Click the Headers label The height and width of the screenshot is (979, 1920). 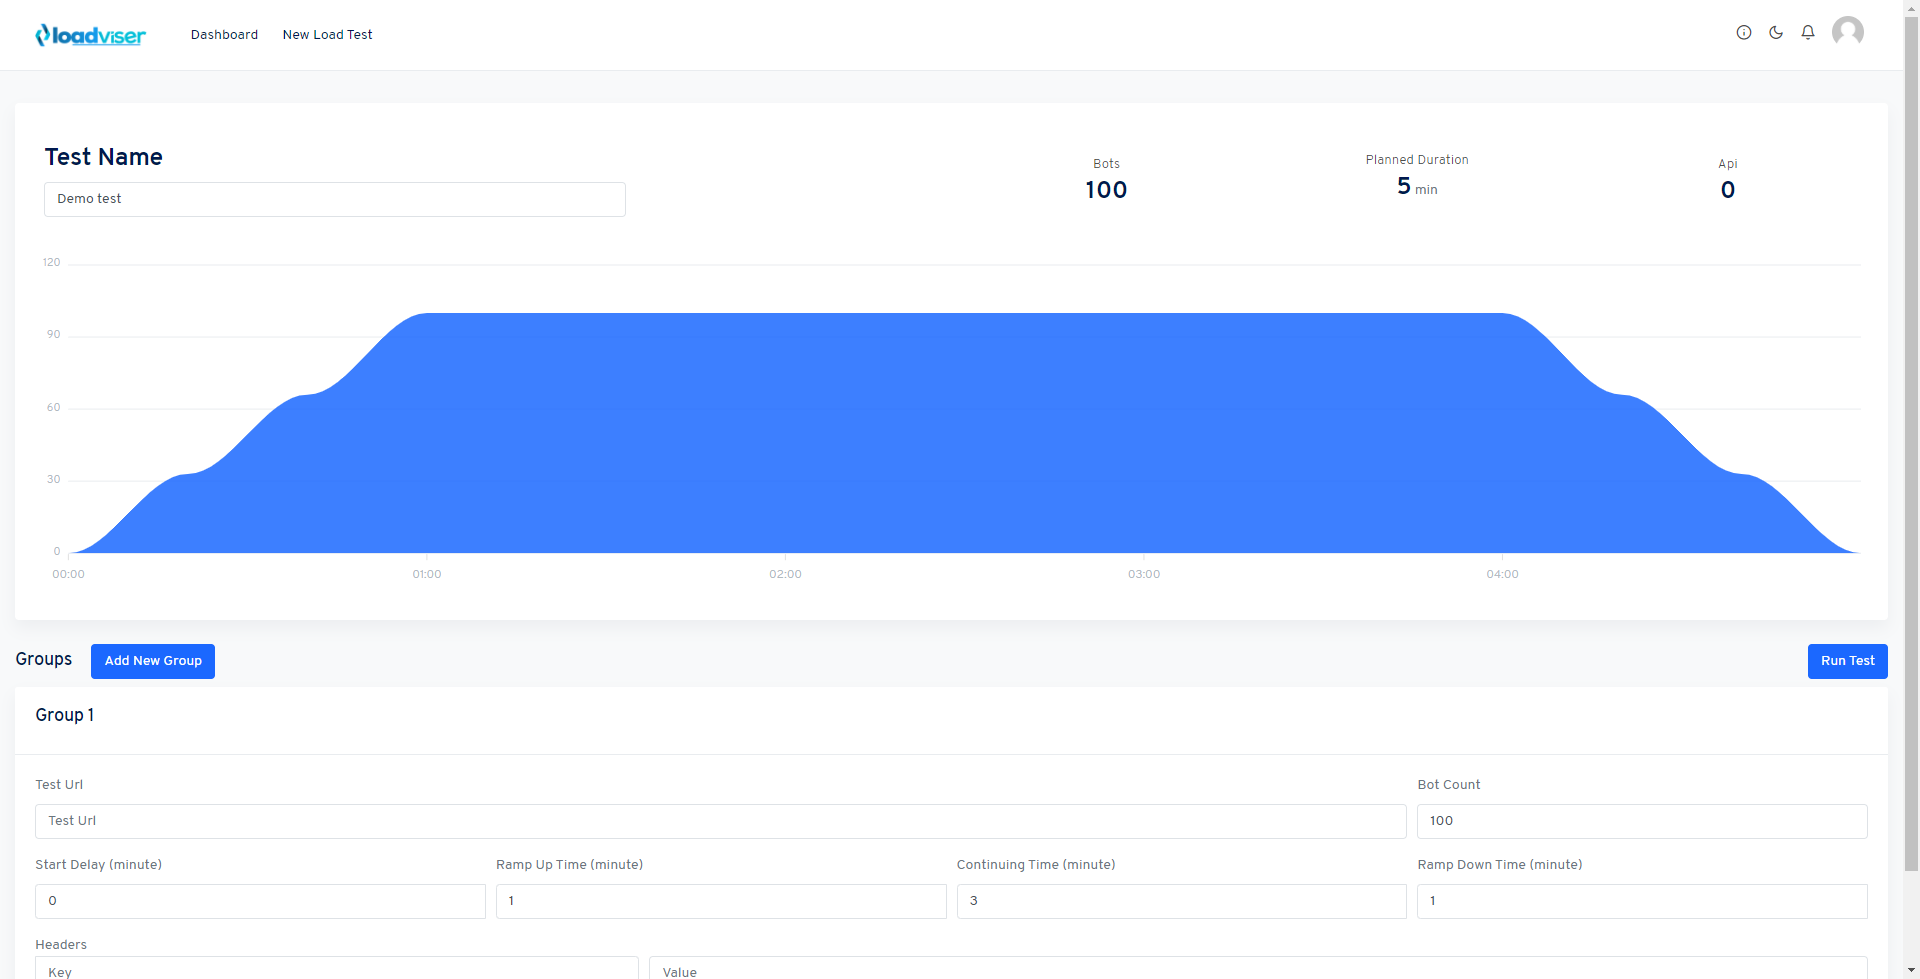click(61, 945)
